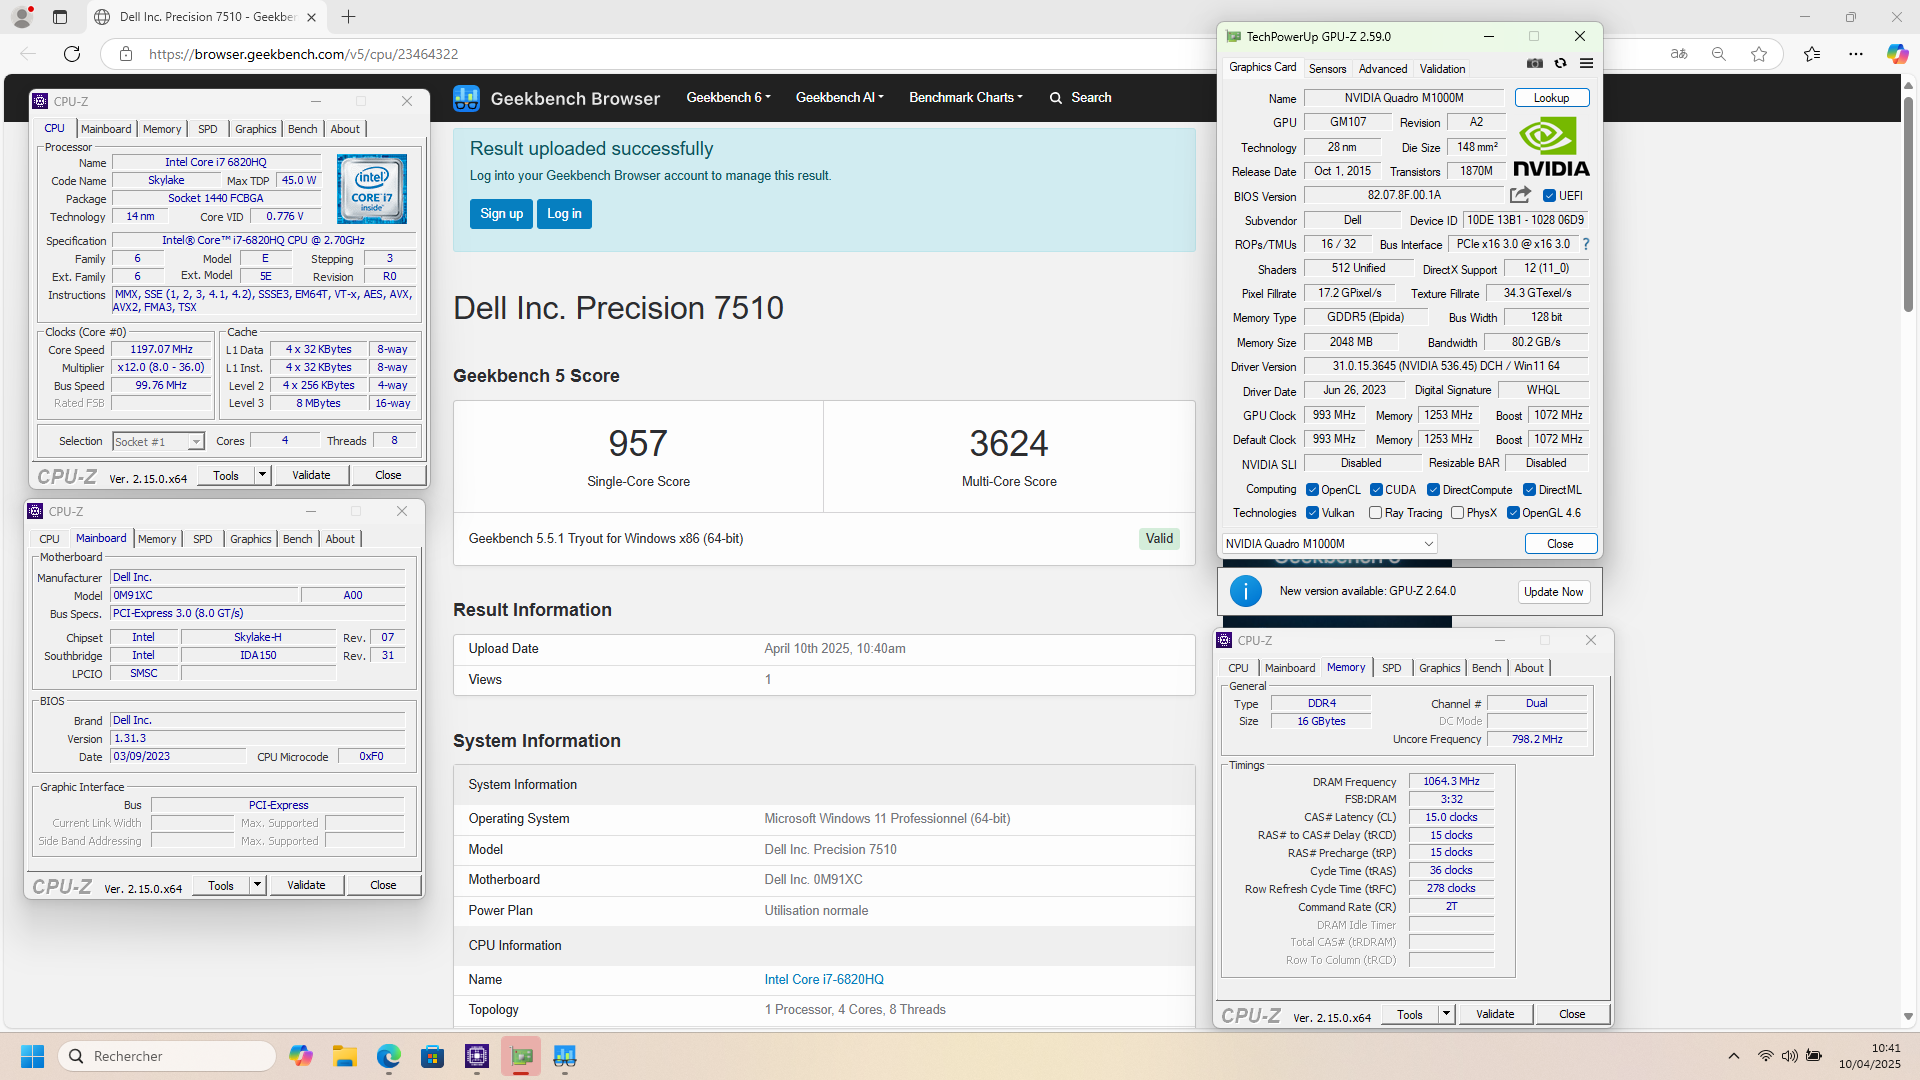Open a new browser tab with plus icon
The width and height of the screenshot is (1920, 1080).
tap(348, 17)
